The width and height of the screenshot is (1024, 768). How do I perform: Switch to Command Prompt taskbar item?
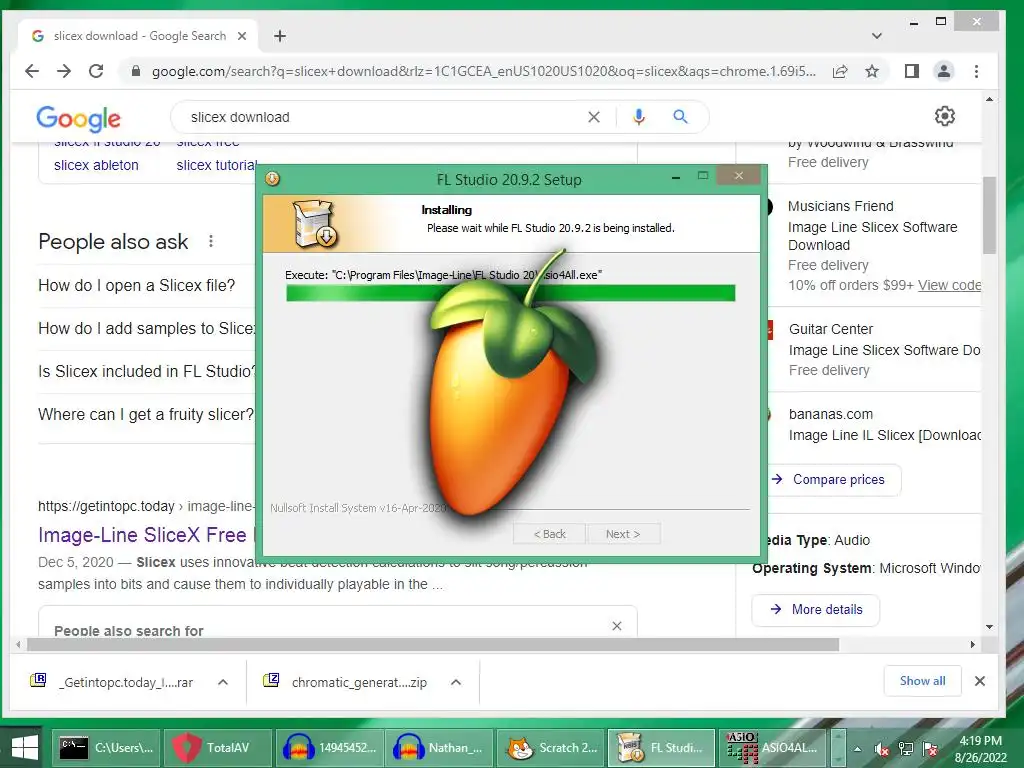(x=105, y=748)
